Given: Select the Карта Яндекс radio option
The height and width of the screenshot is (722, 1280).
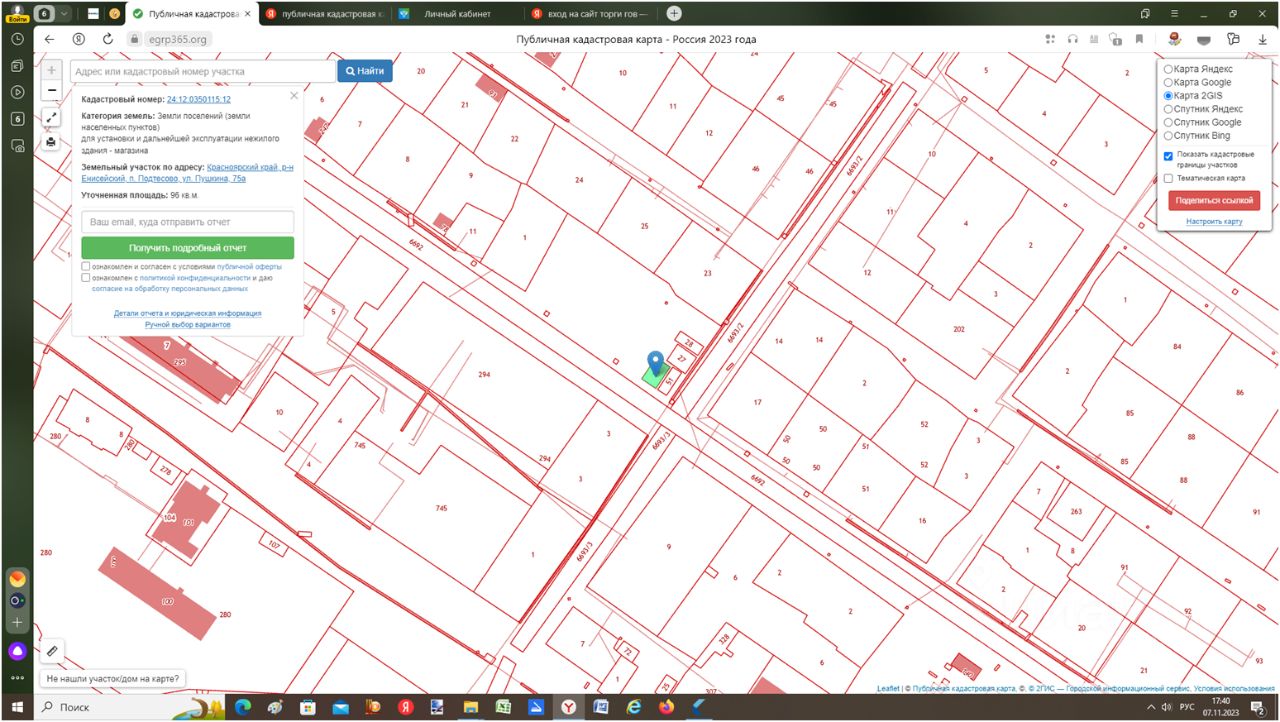Looking at the screenshot, I should (1168, 69).
